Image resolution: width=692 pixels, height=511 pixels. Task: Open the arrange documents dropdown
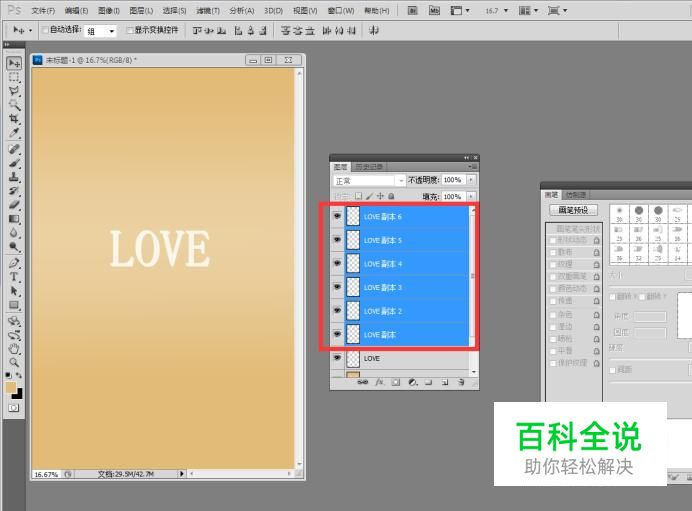click(x=528, y=11)
